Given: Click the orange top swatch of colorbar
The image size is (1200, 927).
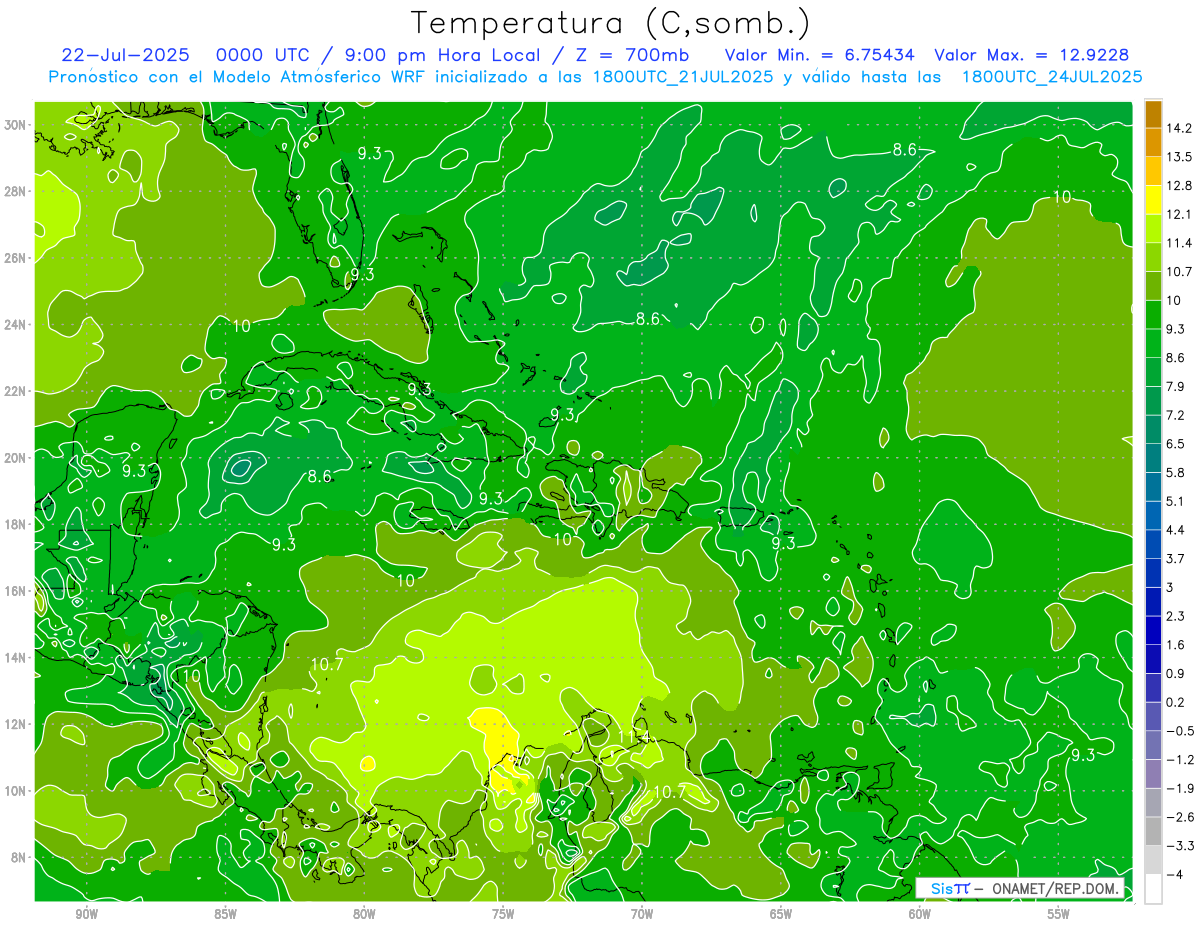Looking at the screenshot, I should [1153, 114].
